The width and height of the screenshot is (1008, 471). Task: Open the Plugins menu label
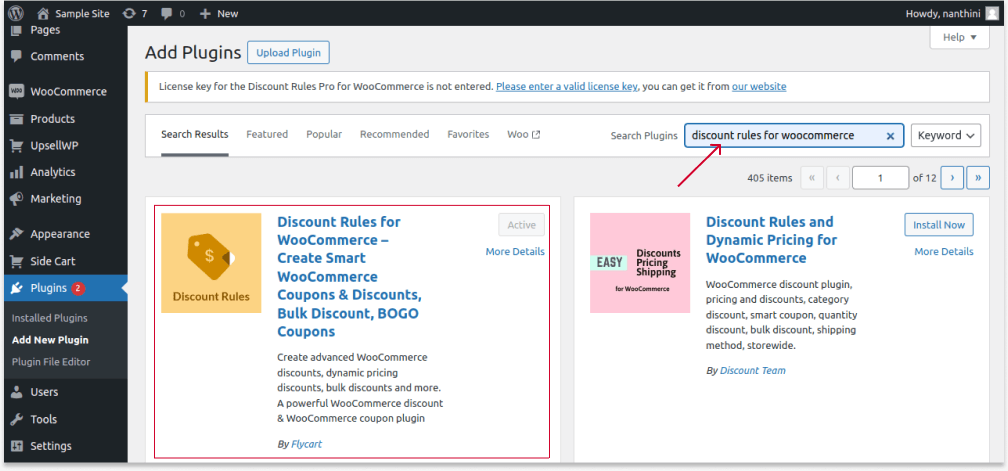pos(49,289)
